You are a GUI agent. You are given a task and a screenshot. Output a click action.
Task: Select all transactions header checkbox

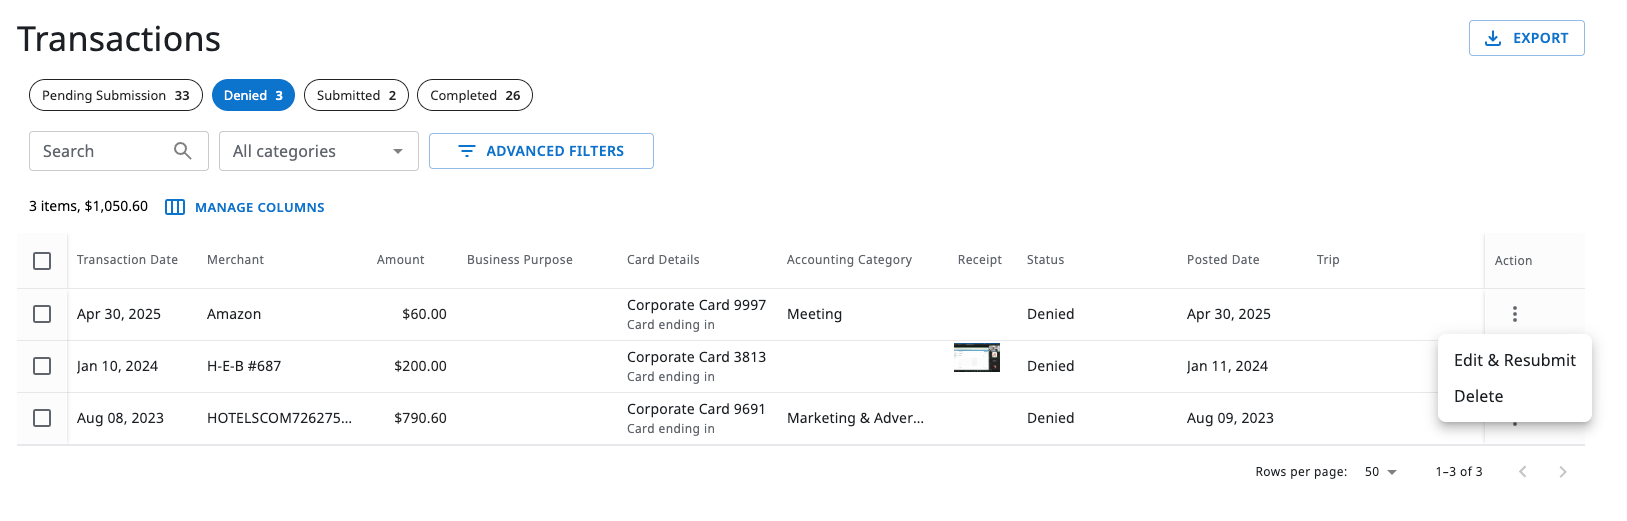[42, 261]
